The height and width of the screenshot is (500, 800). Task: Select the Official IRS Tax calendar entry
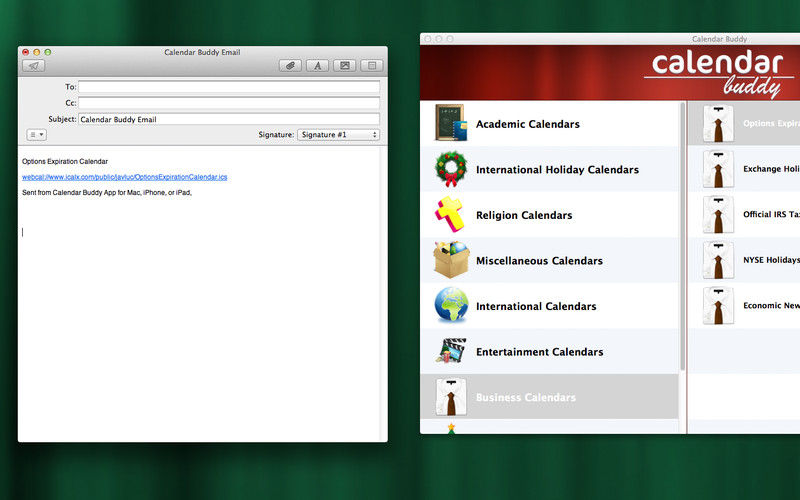click(x=744, y=214)
